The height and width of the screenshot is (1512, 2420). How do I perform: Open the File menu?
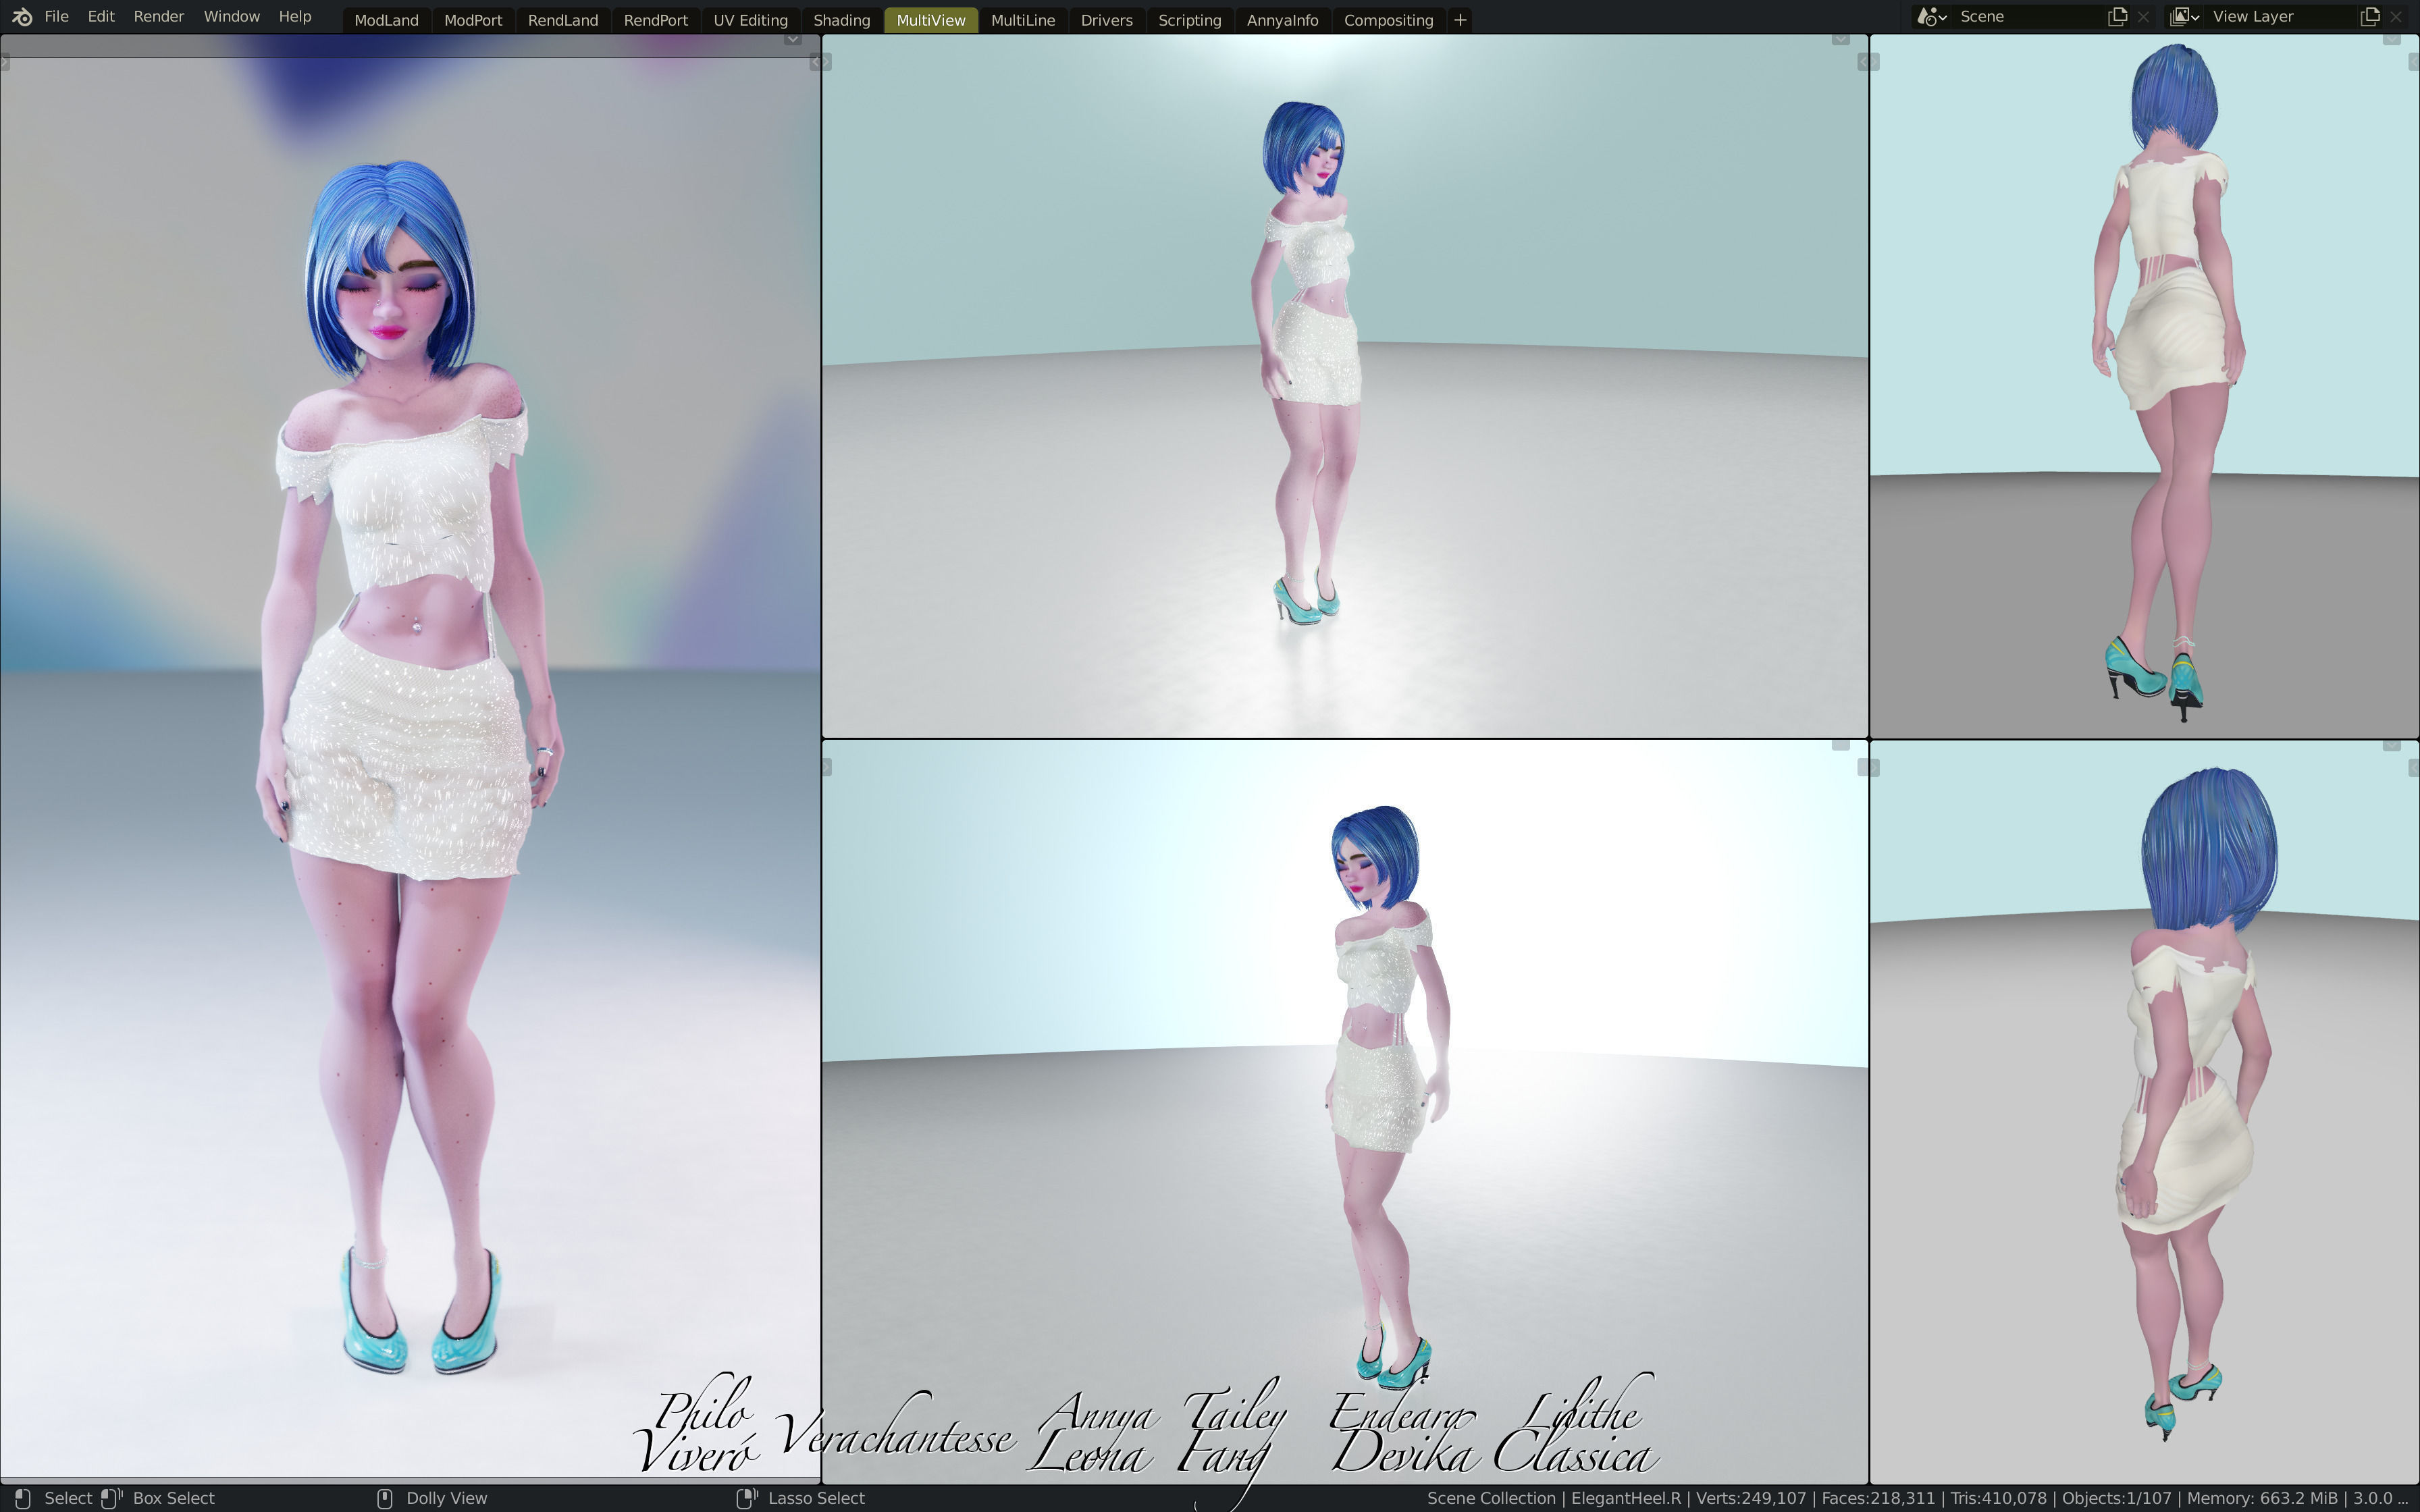pyautogui.click(x=57, y=17)
